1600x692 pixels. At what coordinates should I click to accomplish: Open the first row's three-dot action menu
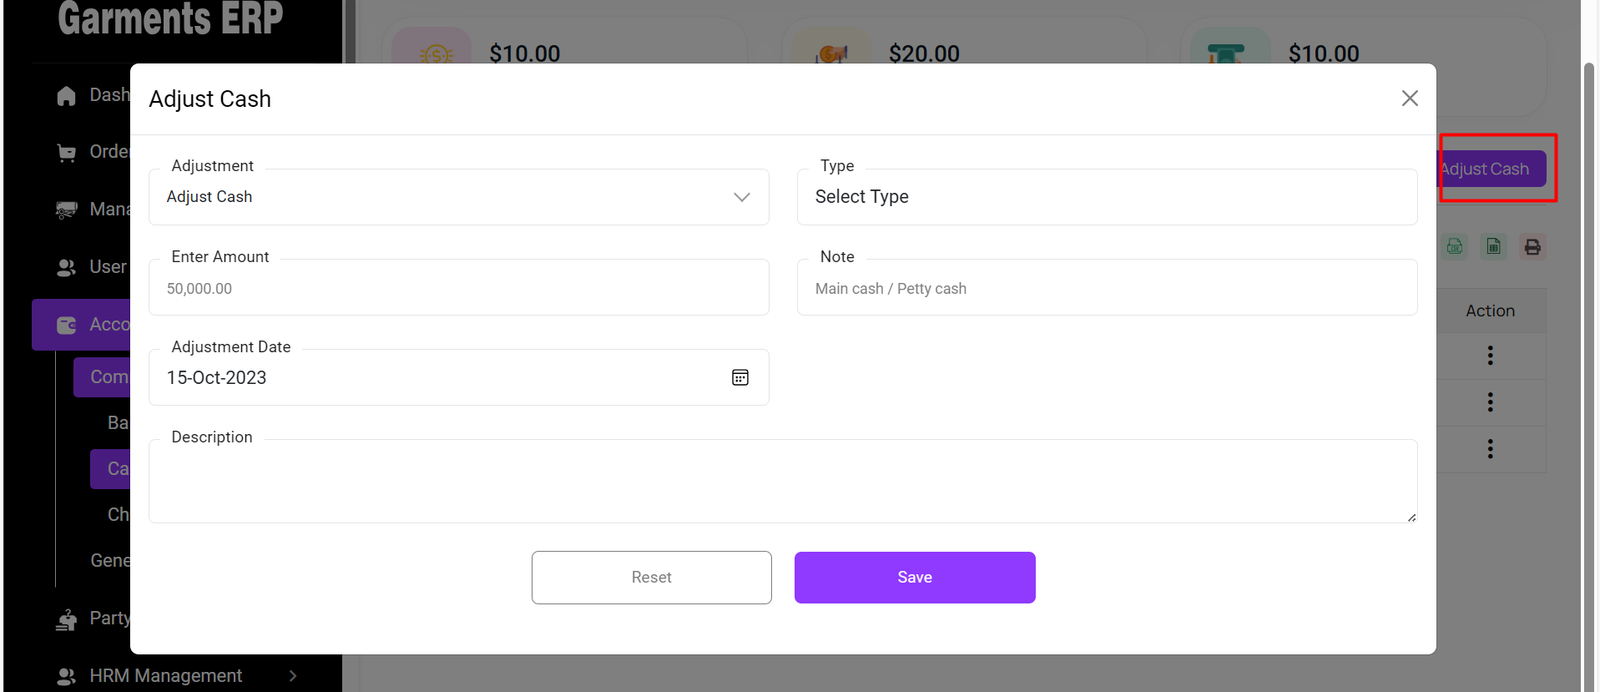pos(1490,355)
